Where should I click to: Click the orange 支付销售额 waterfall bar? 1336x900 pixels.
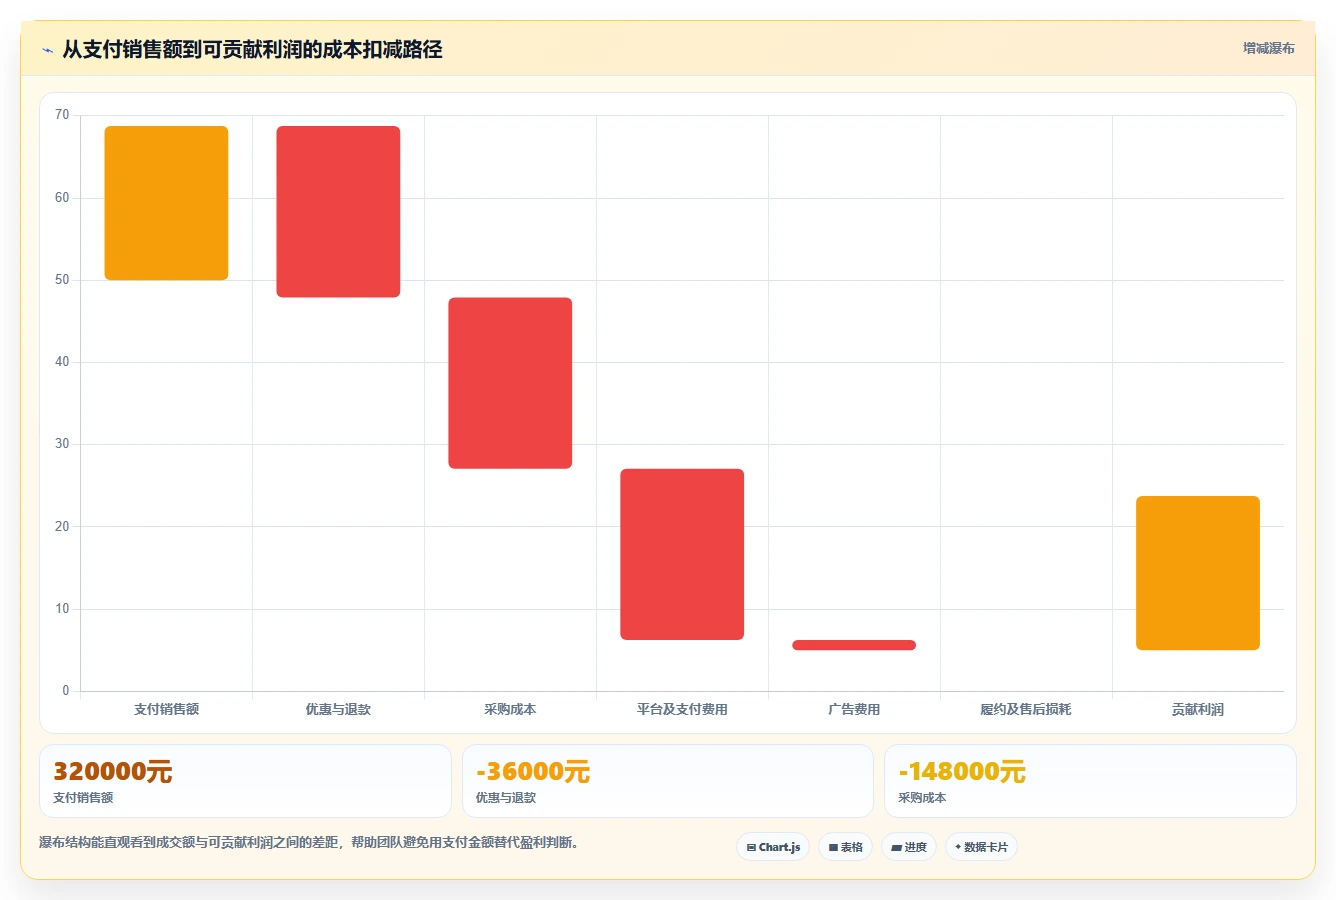[166, 203]
